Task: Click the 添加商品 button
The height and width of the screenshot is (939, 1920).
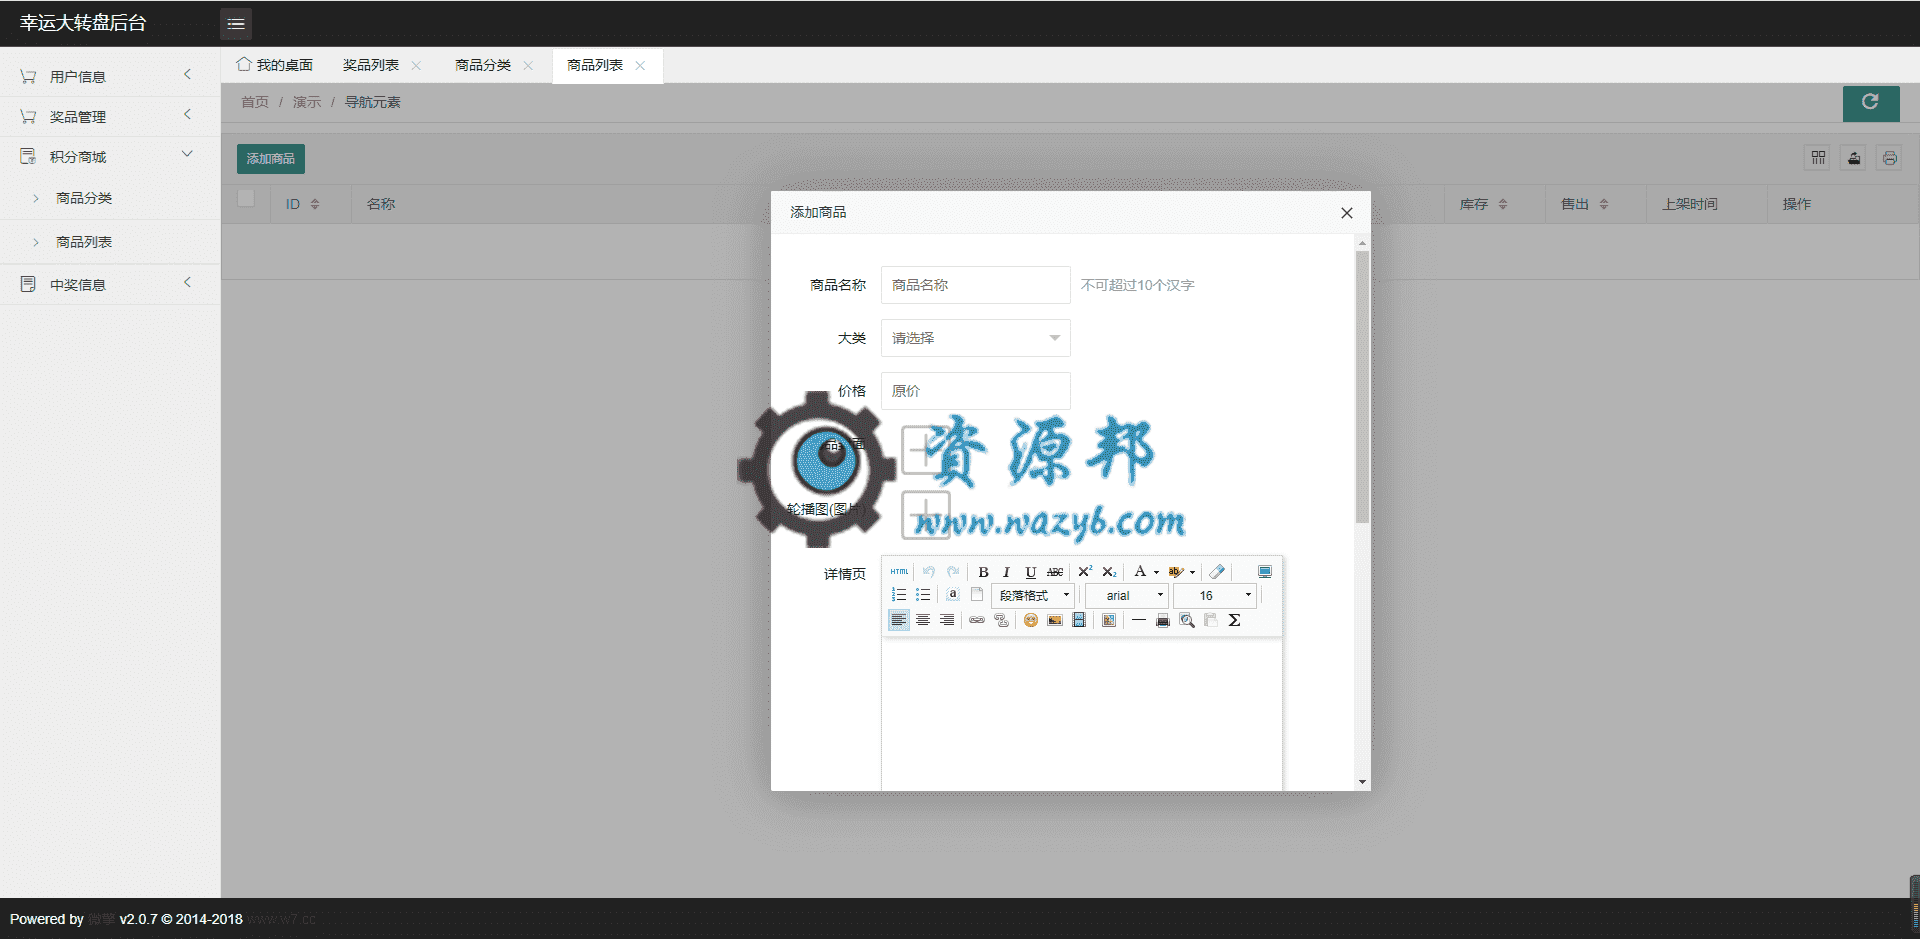Action: click(x=271, y=159)
